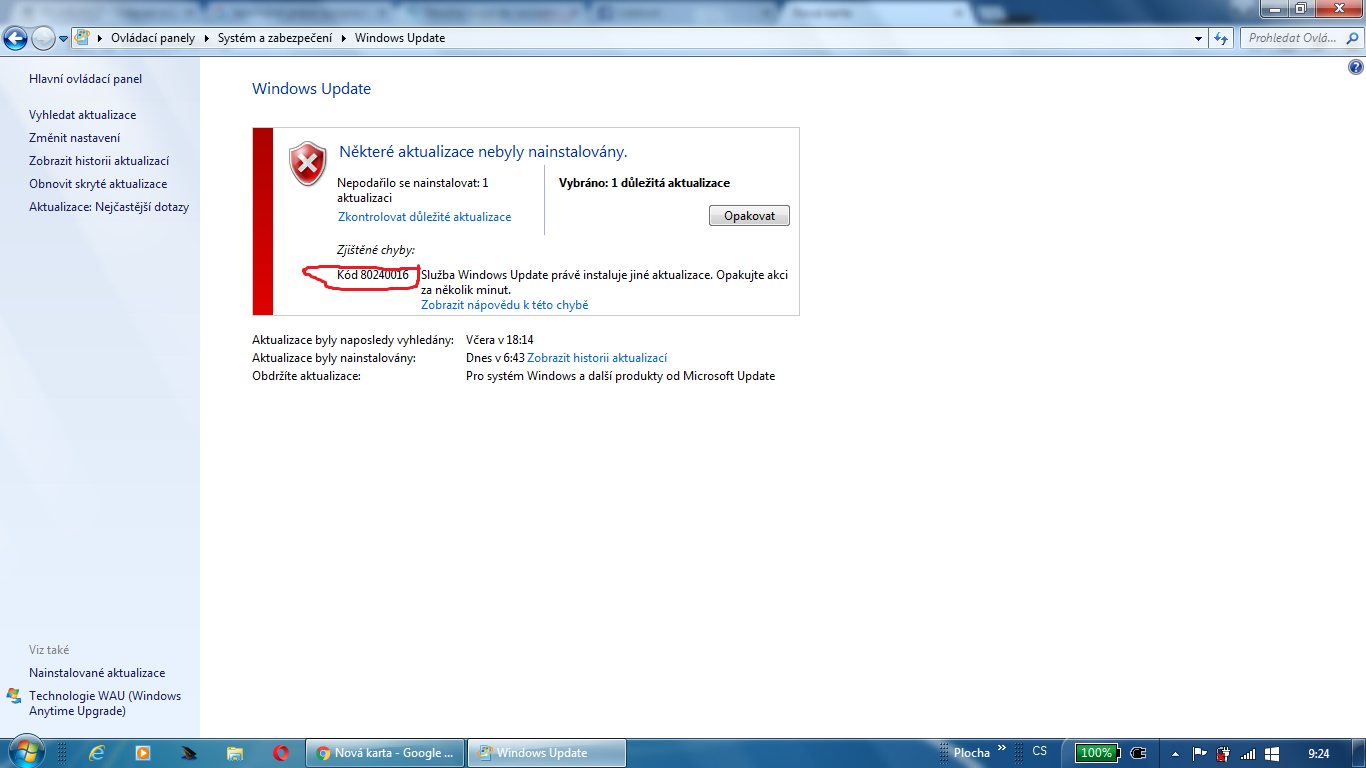
Task: Open Zkontrolovat důležité aktualizace link
Action: [x=425, y=217]
